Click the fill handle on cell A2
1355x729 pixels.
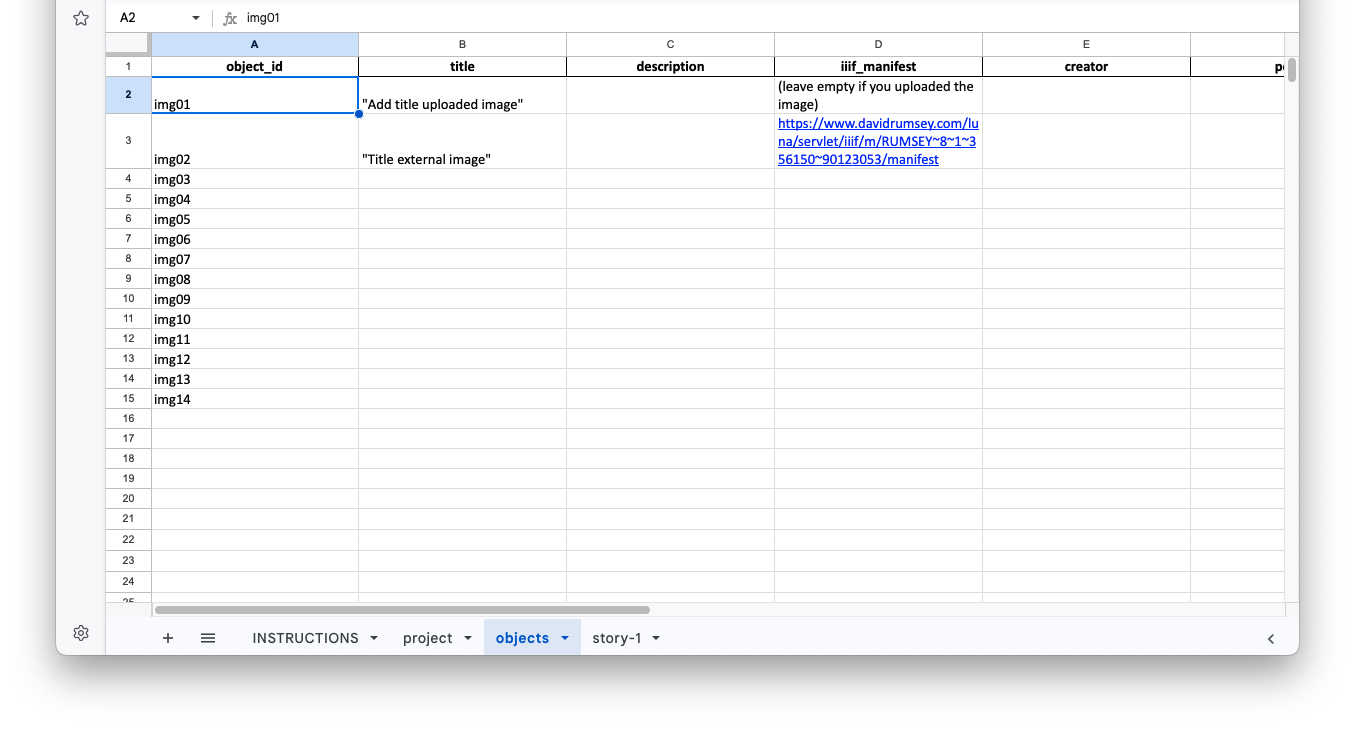click(x=358, y=113)
